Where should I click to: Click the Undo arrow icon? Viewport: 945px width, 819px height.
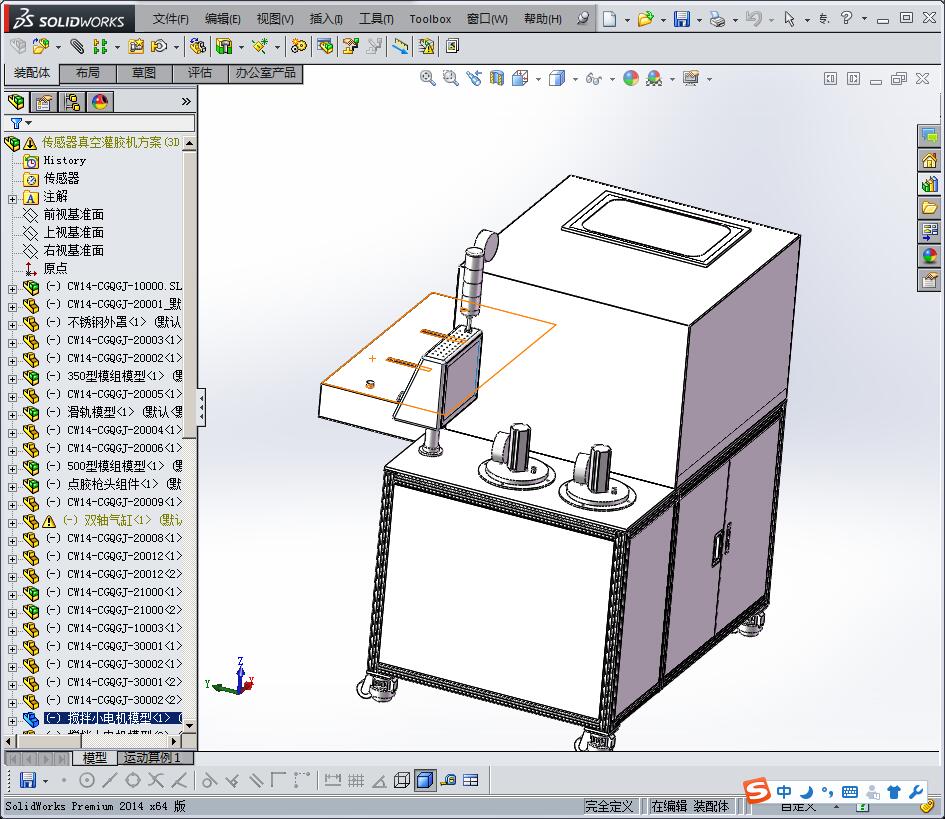(753, 19)
